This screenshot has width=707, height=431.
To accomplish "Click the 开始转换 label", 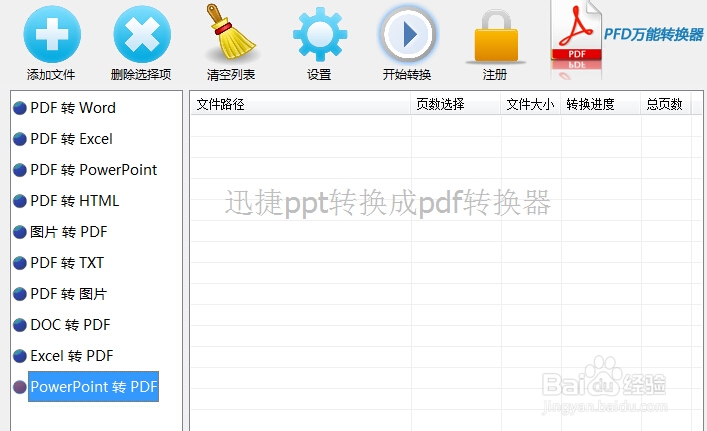I will (x=407, y=74).
